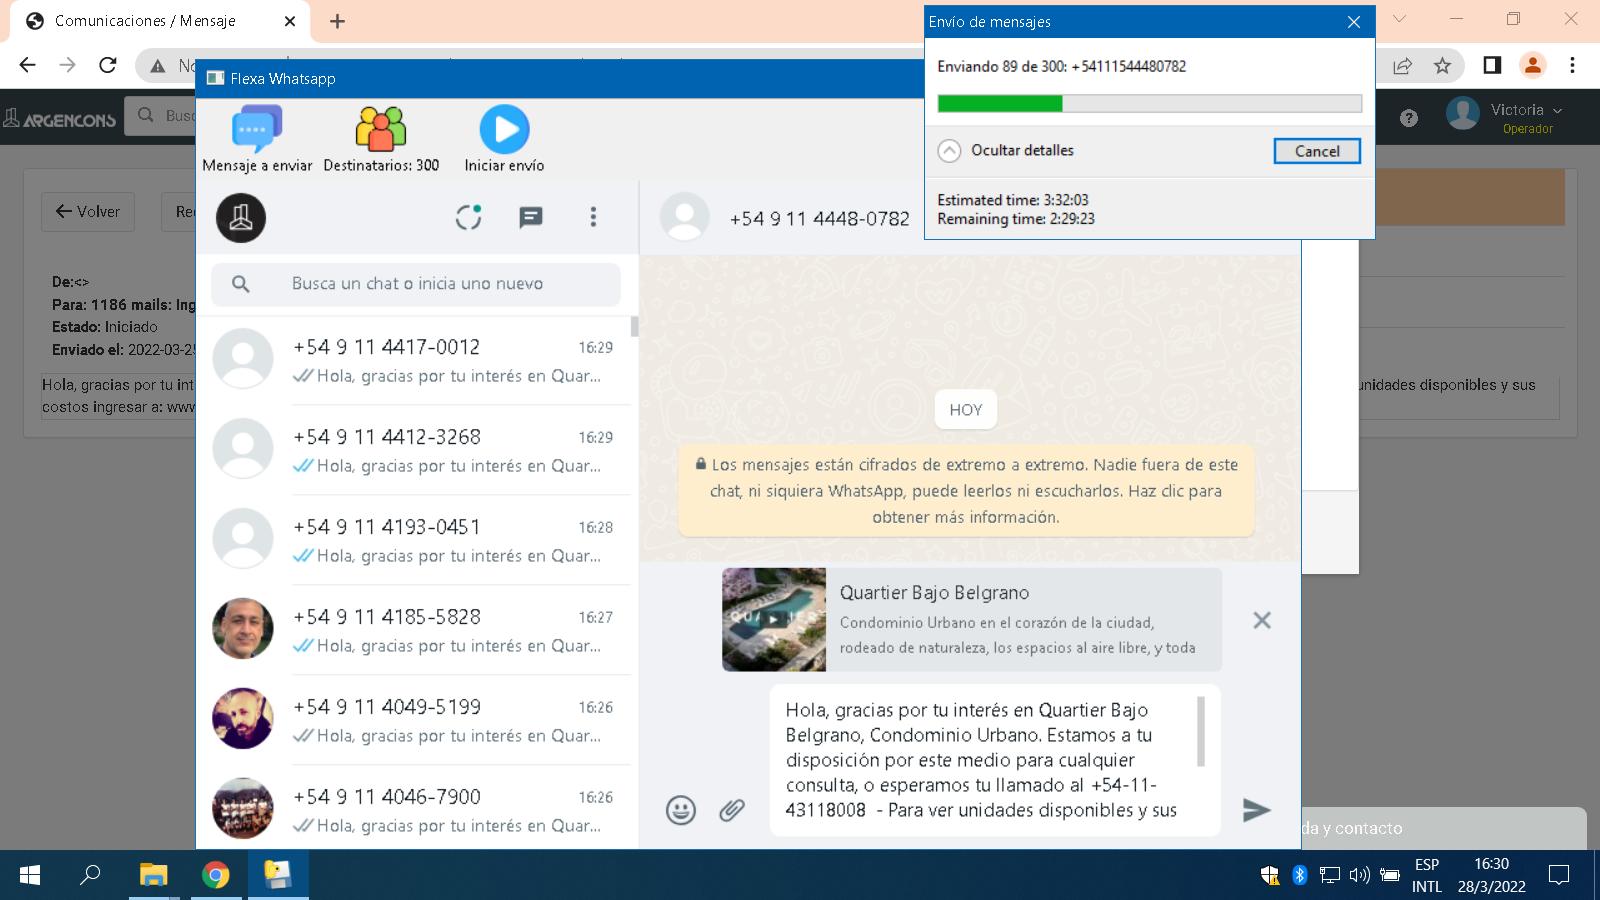Open chat with +54 9 11 4417-0012

(x=413, y=361)
